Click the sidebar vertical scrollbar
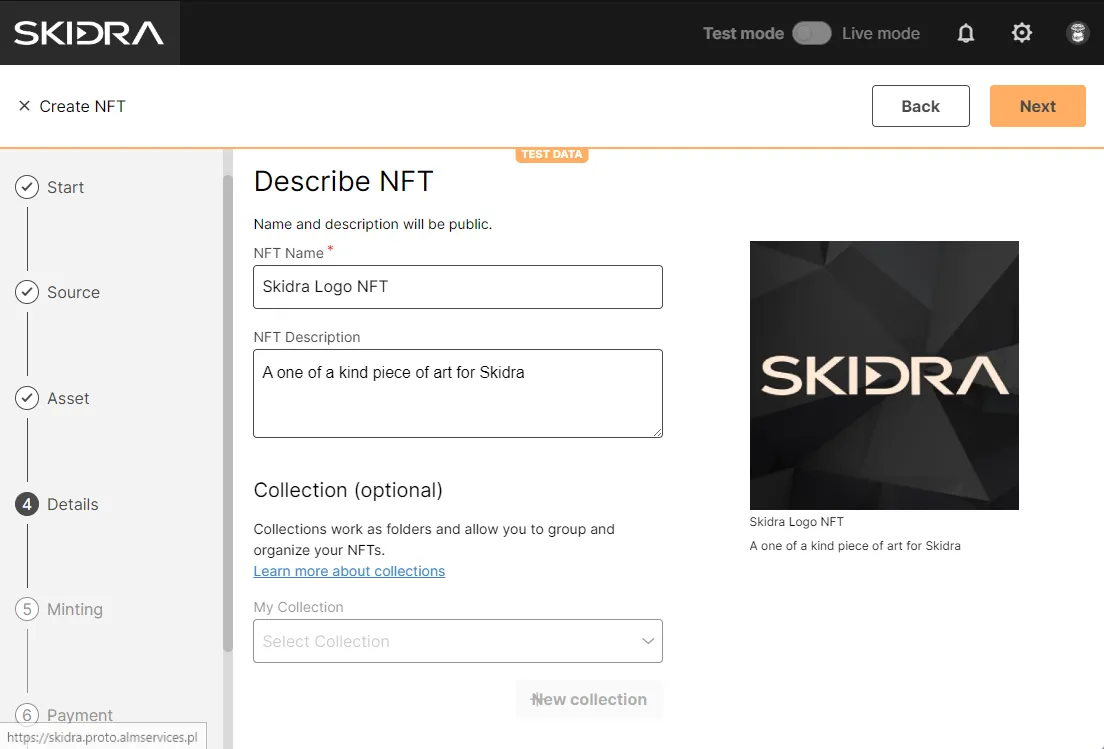 point(227,413)
